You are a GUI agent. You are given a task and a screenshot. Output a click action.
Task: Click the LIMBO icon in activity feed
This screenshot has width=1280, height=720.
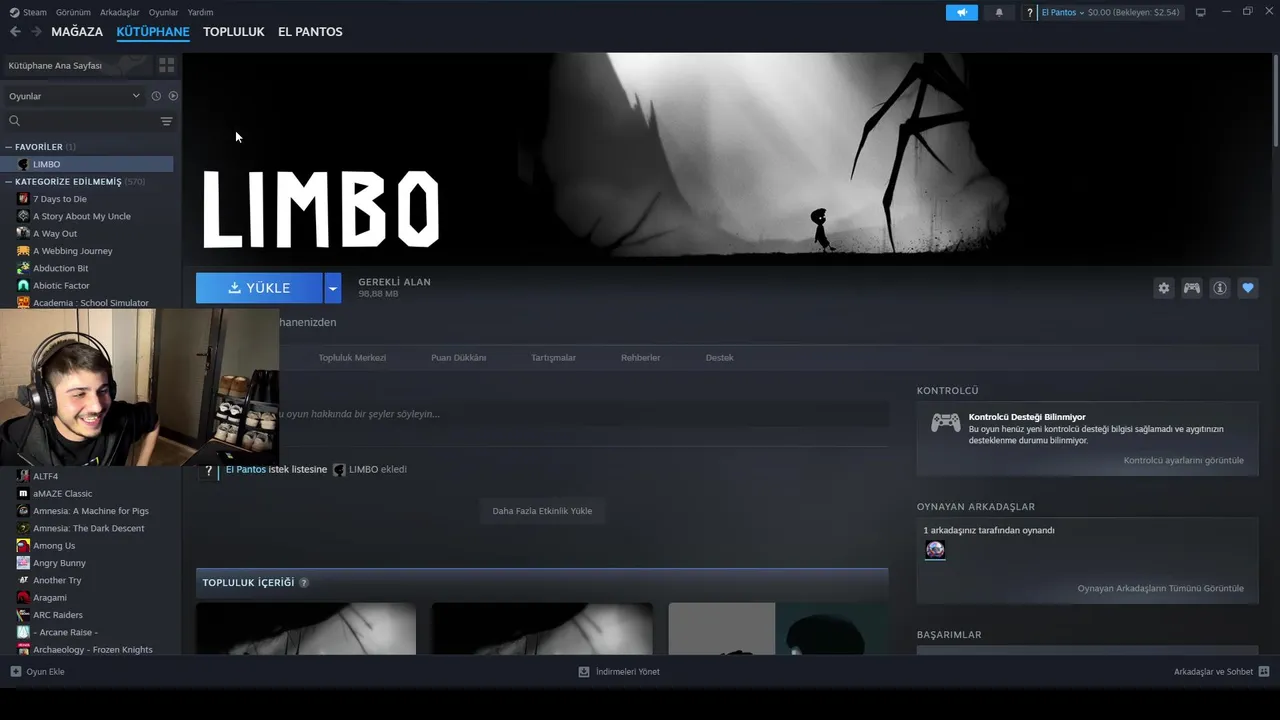click(339, 470)
